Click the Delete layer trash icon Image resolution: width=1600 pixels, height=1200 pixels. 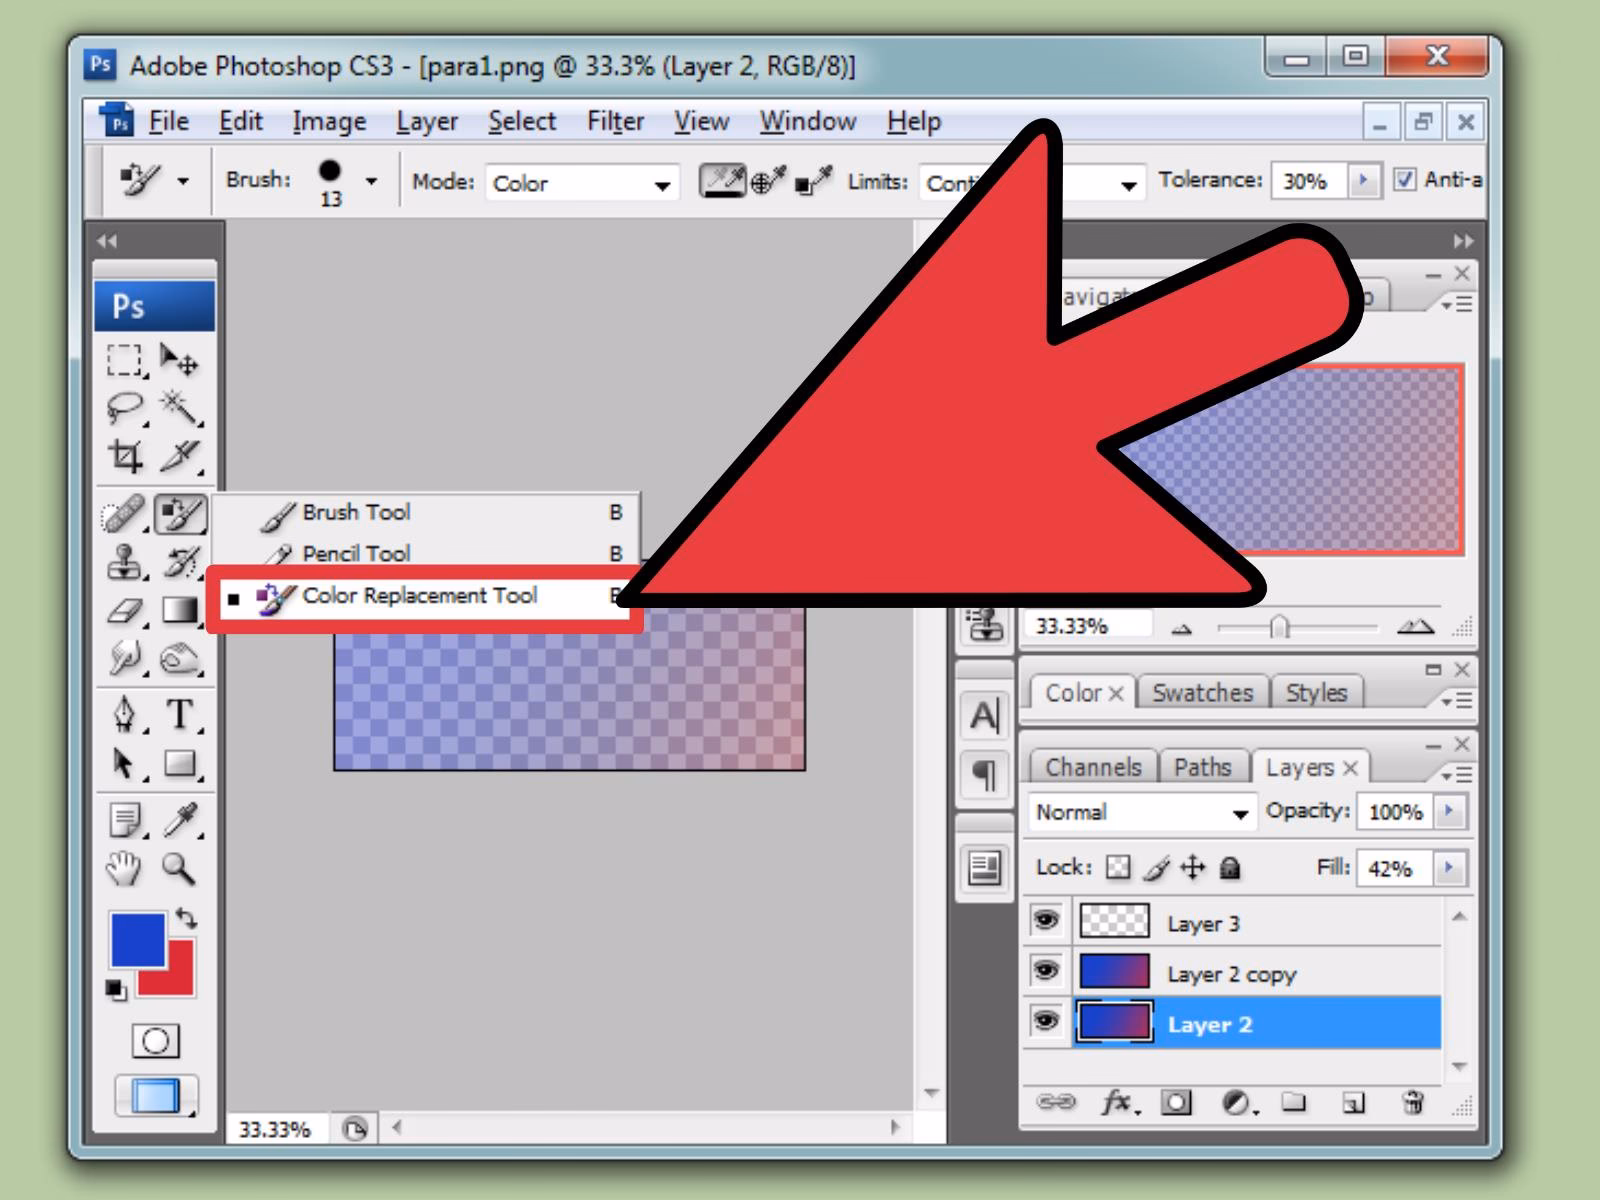click(1414, 1104)
